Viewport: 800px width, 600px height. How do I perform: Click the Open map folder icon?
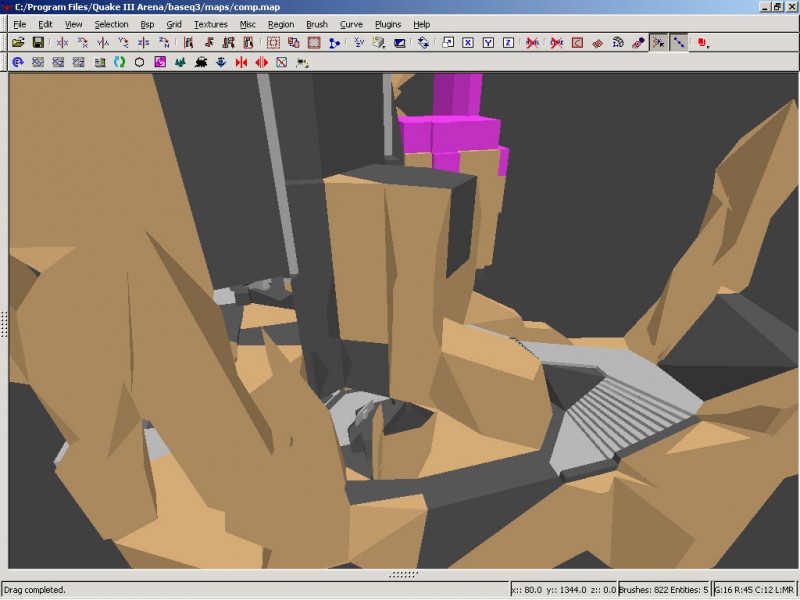tap(18, 43)
